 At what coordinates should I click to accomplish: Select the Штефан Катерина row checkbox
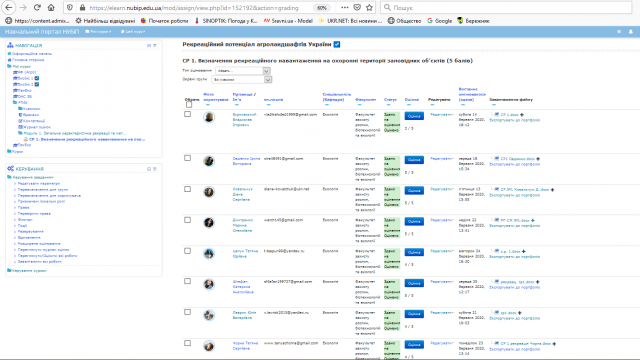[x=187, y=281]
